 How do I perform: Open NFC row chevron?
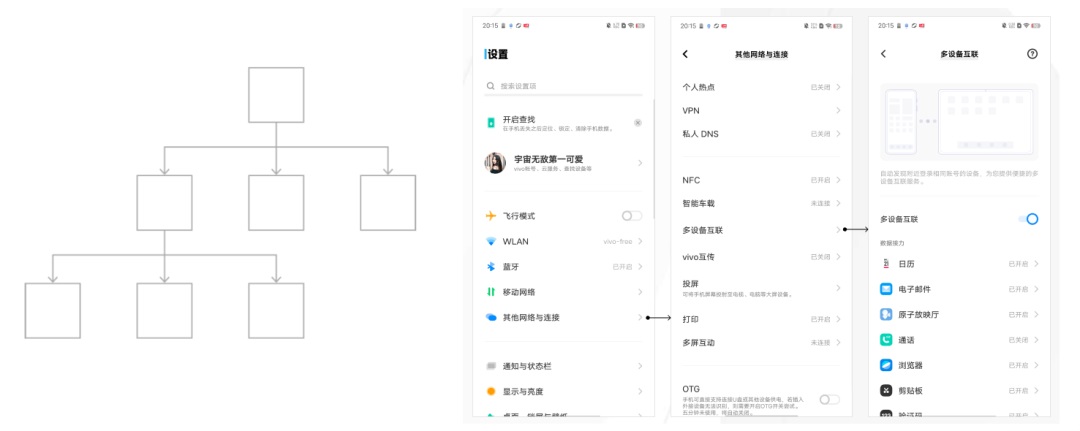(x=838, y=180)
